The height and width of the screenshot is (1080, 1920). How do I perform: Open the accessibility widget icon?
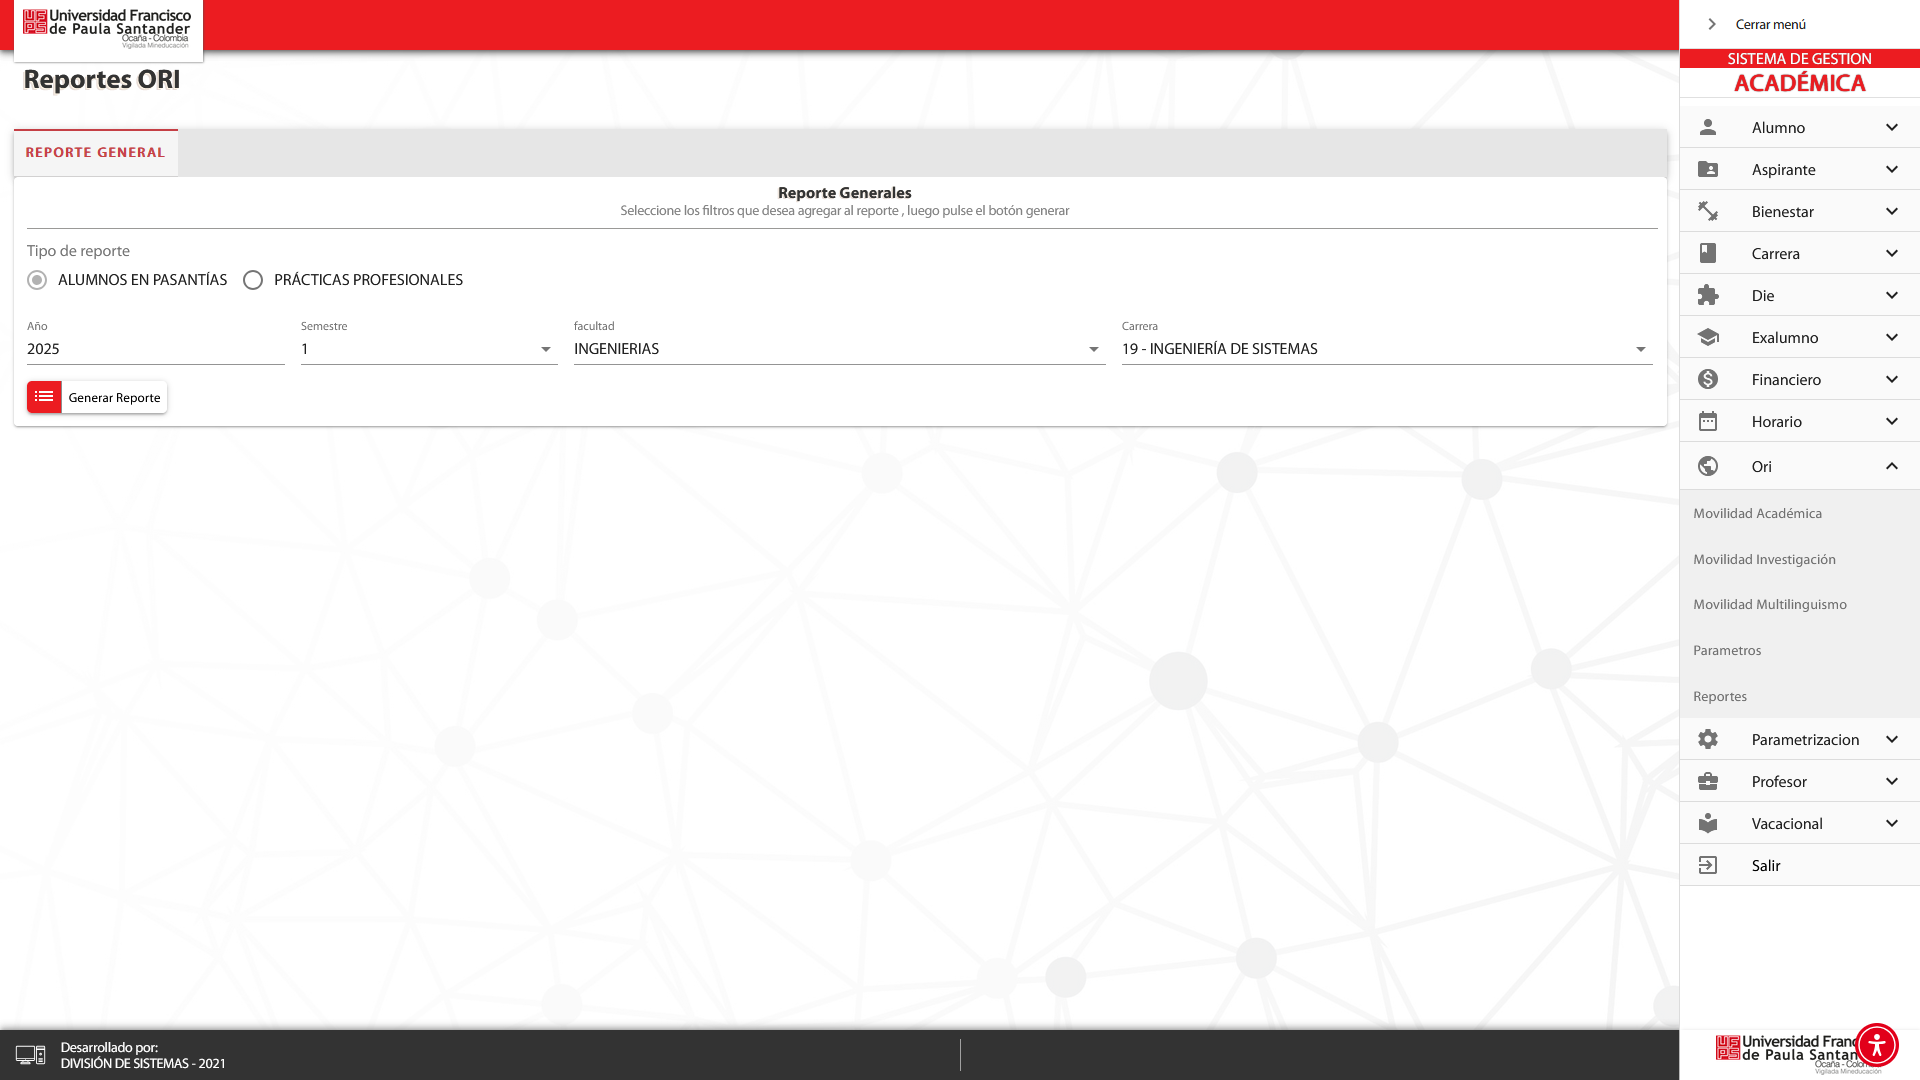coord(1876,1045)
